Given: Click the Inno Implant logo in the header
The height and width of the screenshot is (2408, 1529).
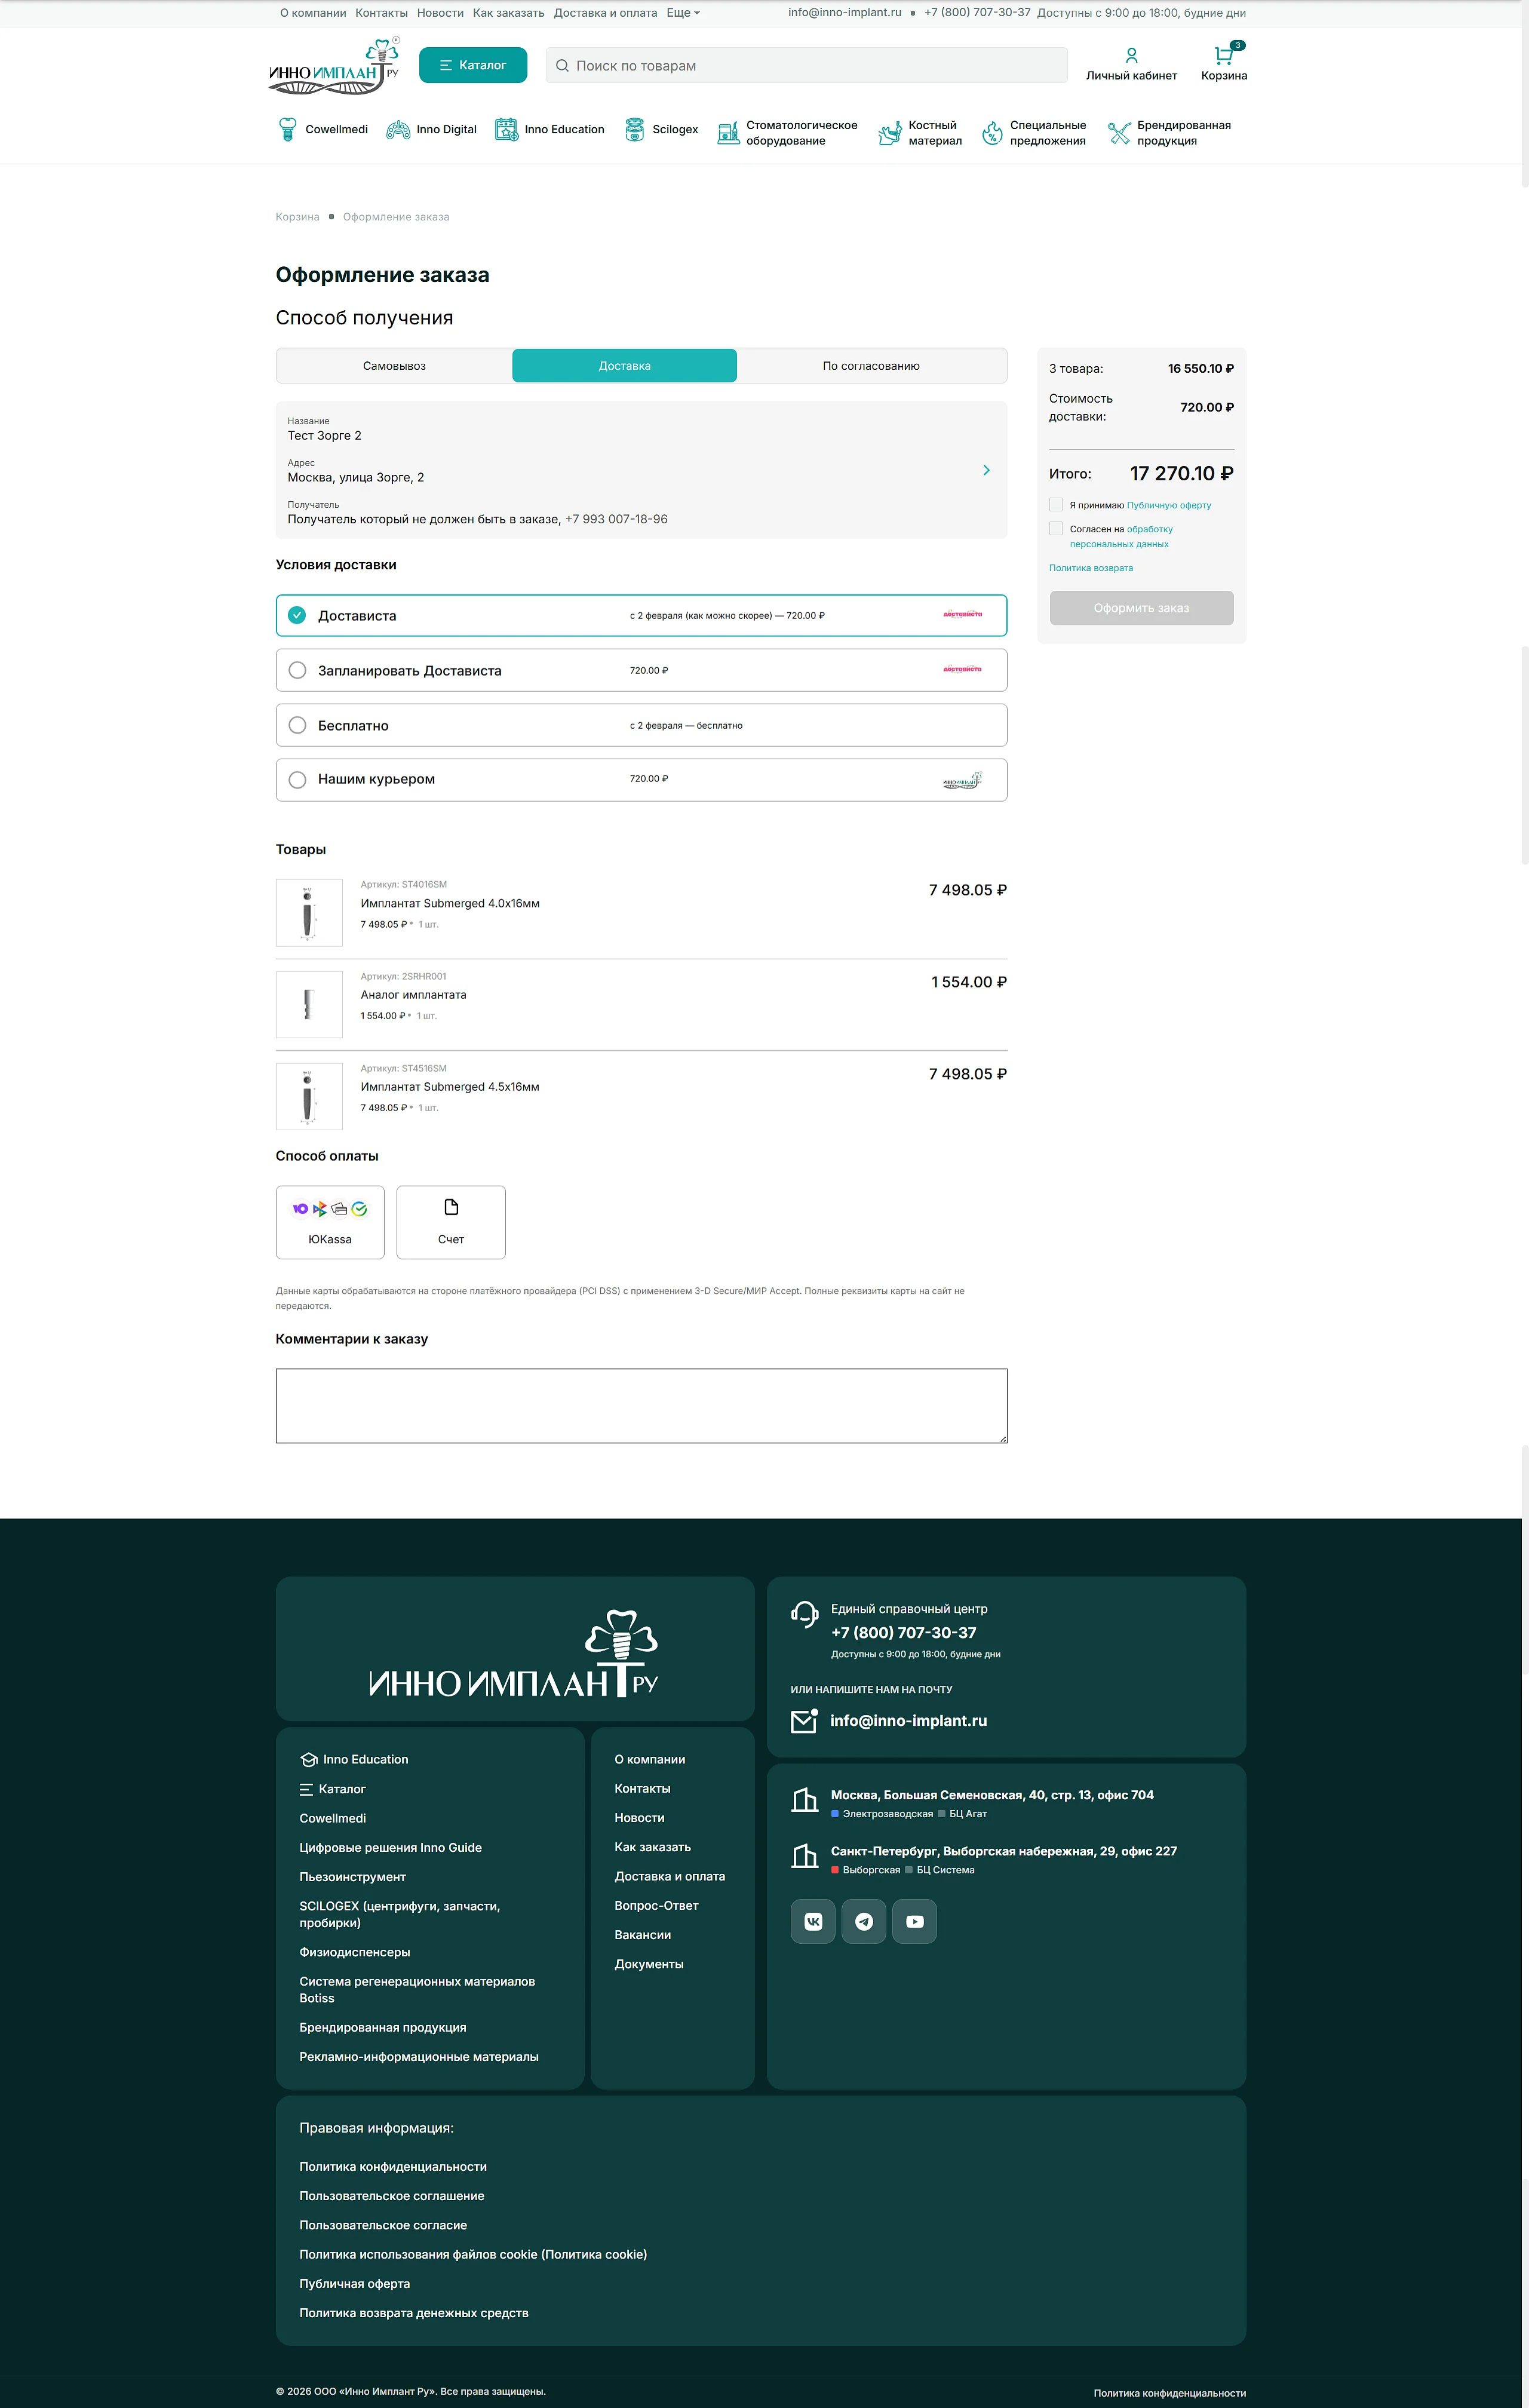Looking at the screenshot, I should (x=335, y=67).
